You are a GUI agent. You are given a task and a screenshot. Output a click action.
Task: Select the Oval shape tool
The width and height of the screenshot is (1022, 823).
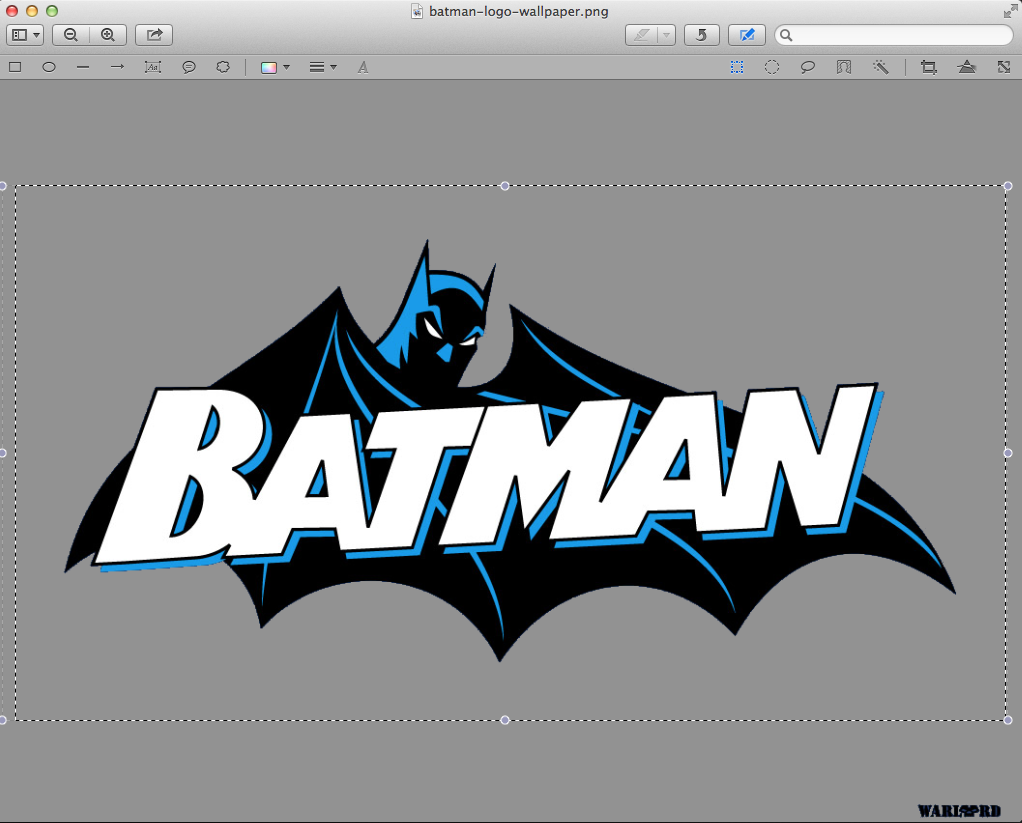coord(49,67)
